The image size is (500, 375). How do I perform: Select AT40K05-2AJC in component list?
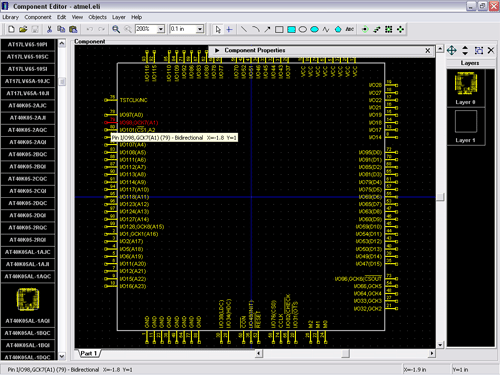[28, 106]
